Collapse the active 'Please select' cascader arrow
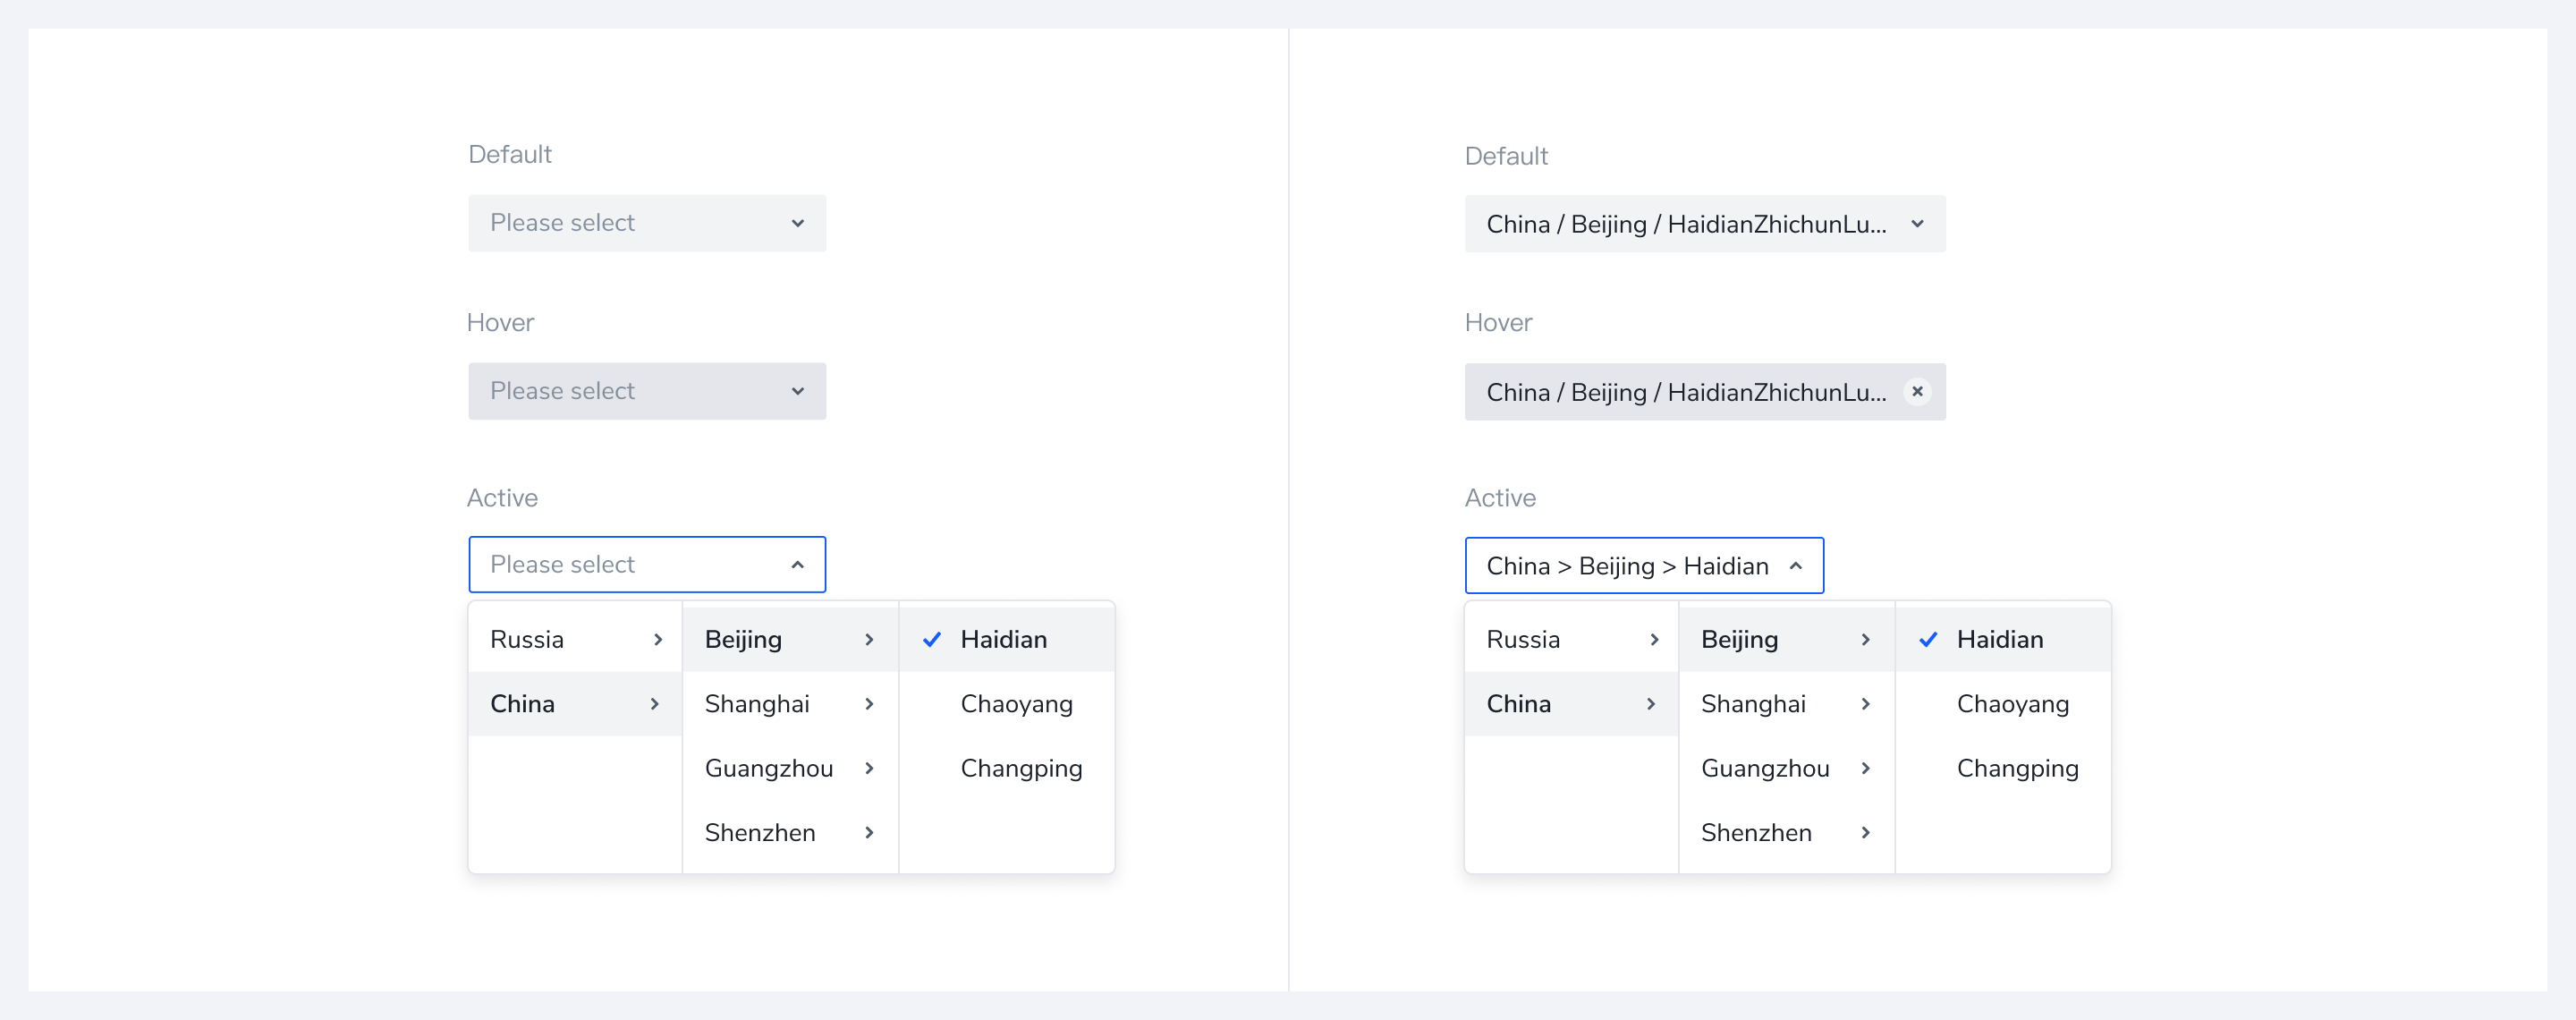 click(797, 565)
